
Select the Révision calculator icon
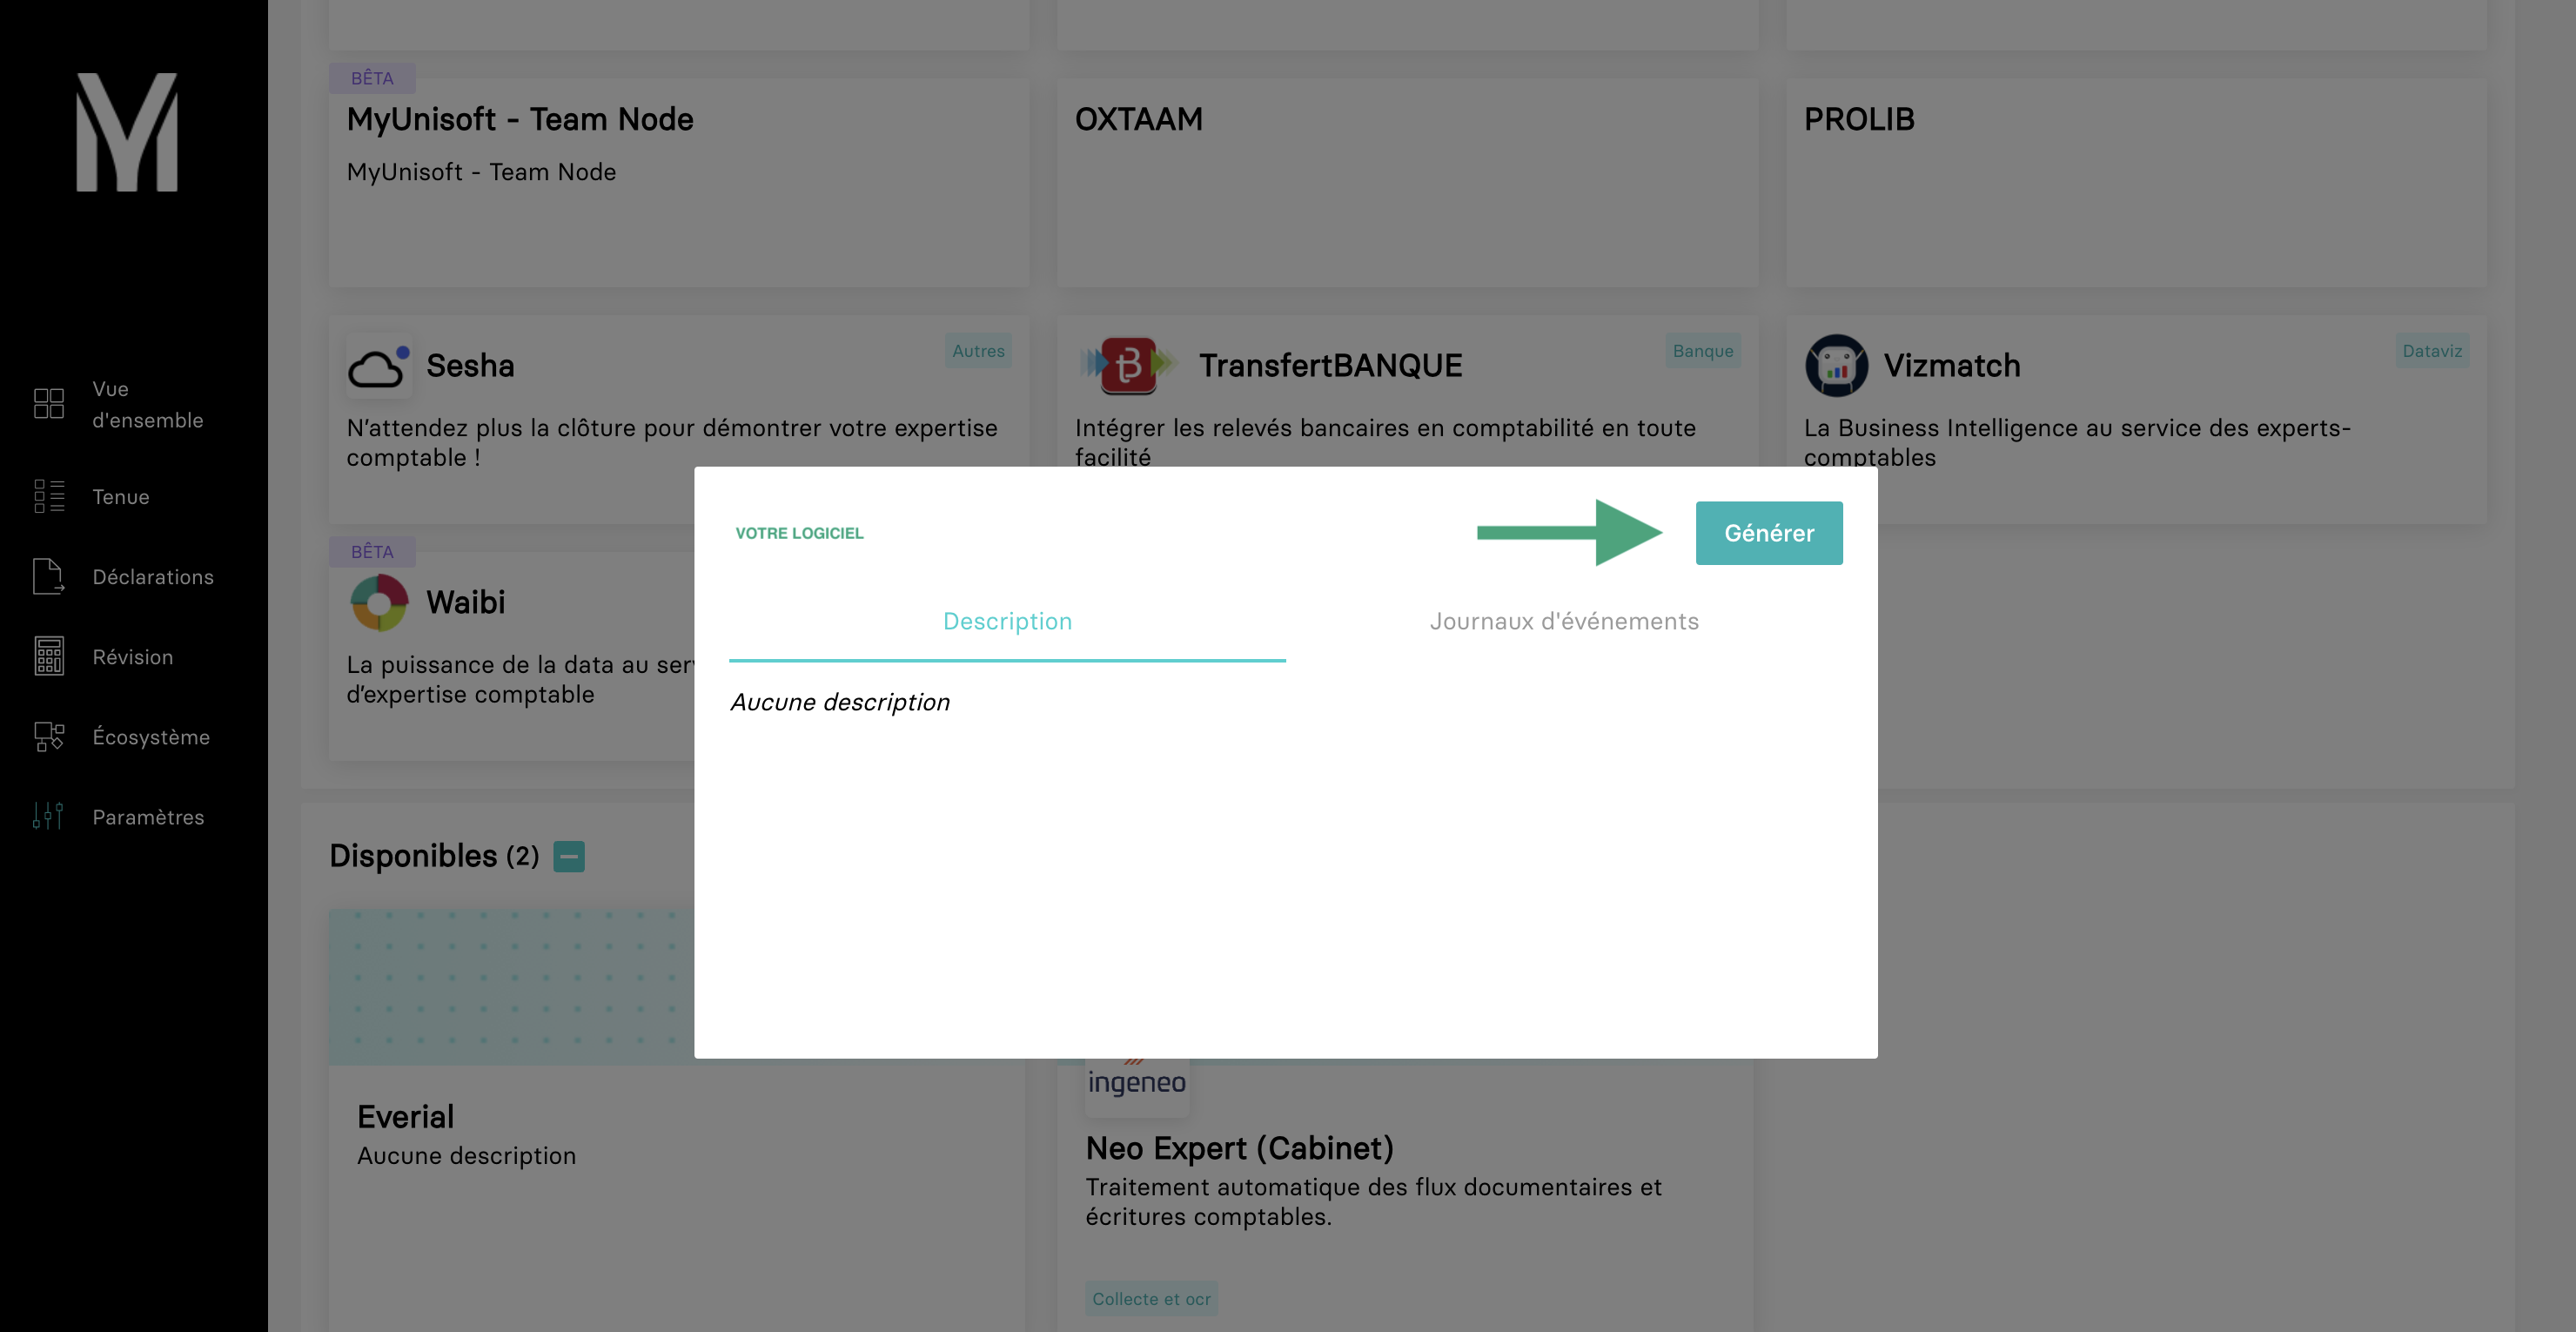pos(49,656)
